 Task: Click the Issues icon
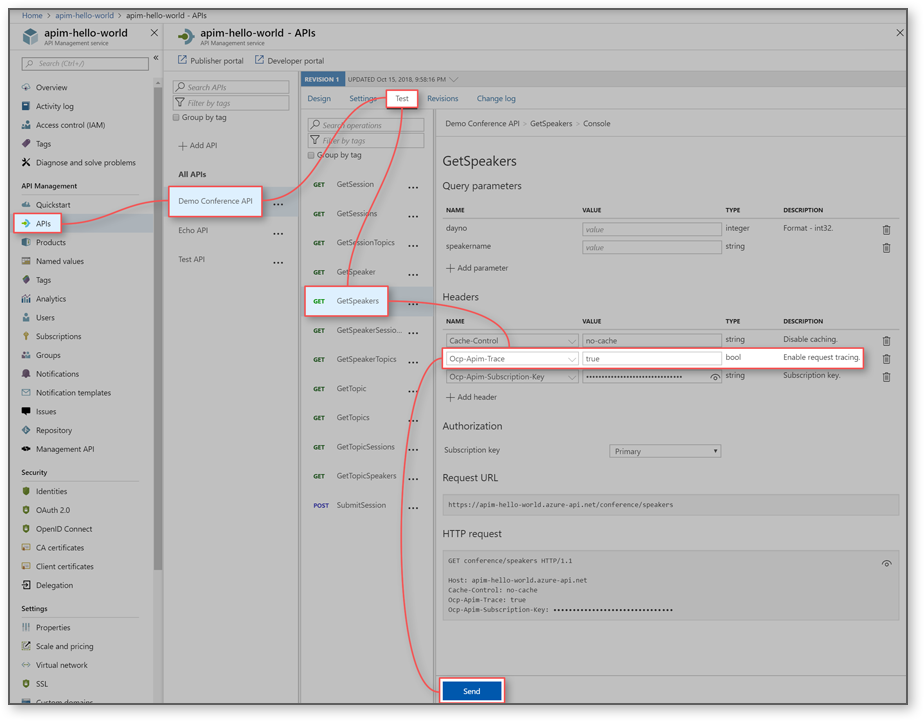(x=26, y=411)
